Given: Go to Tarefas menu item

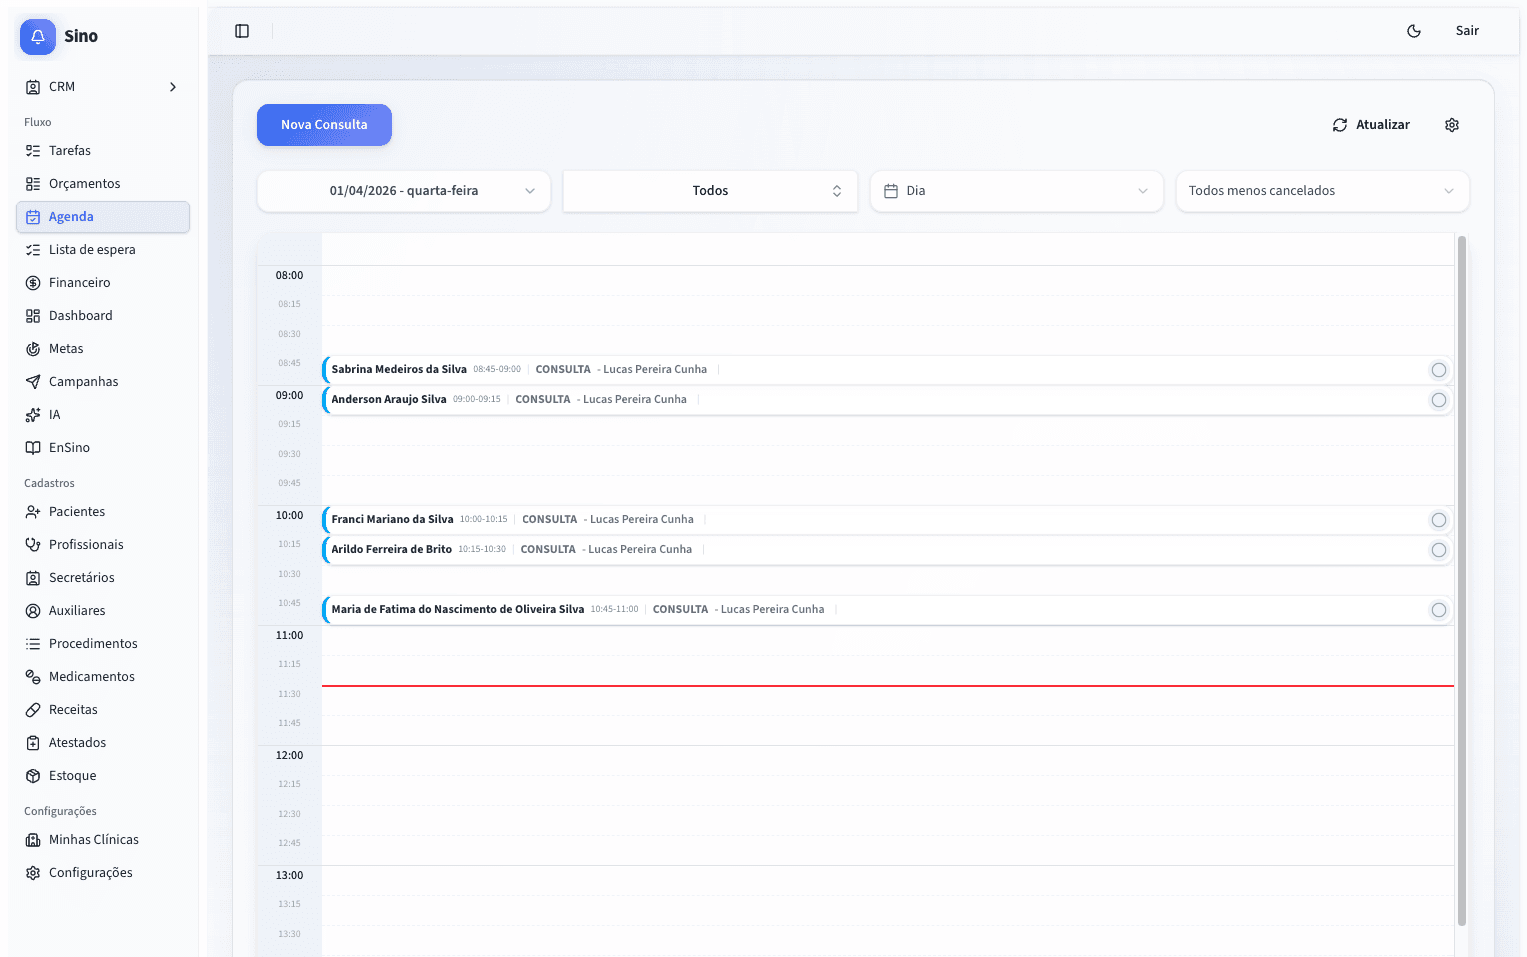Looking at the screenshot, I should 103,151.
